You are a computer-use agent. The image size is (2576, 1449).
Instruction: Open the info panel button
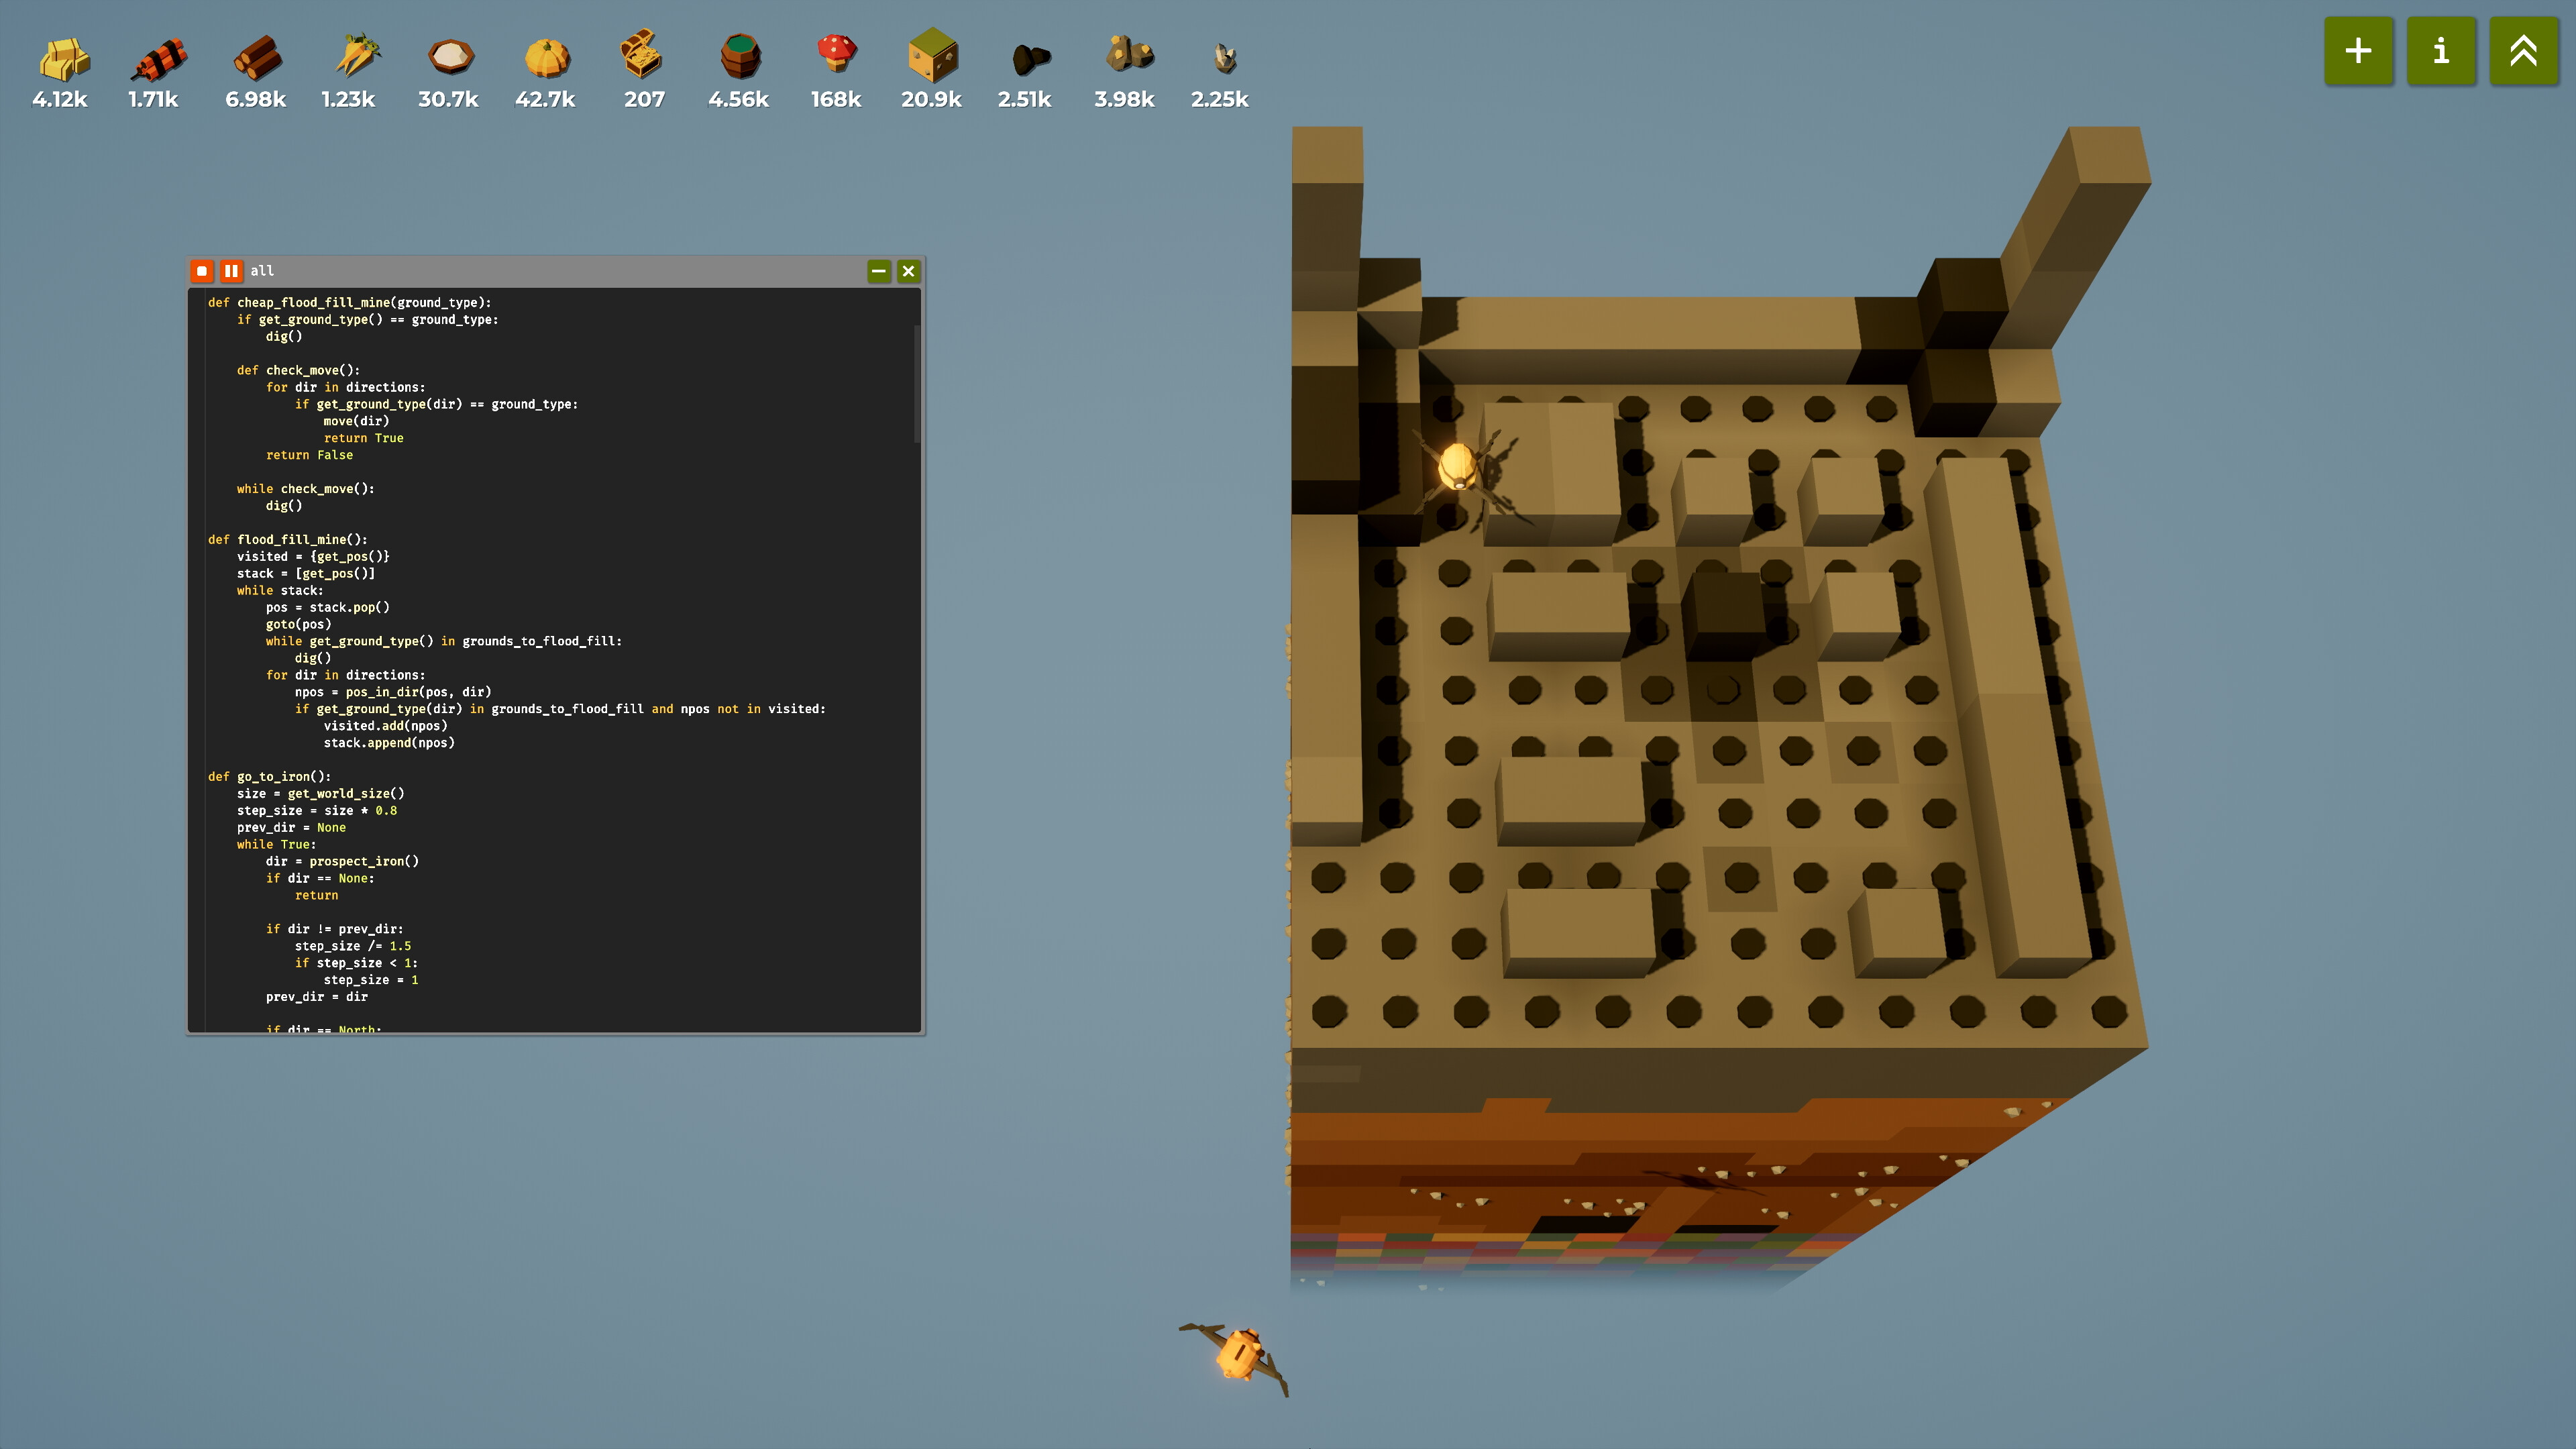point(2441,51)
